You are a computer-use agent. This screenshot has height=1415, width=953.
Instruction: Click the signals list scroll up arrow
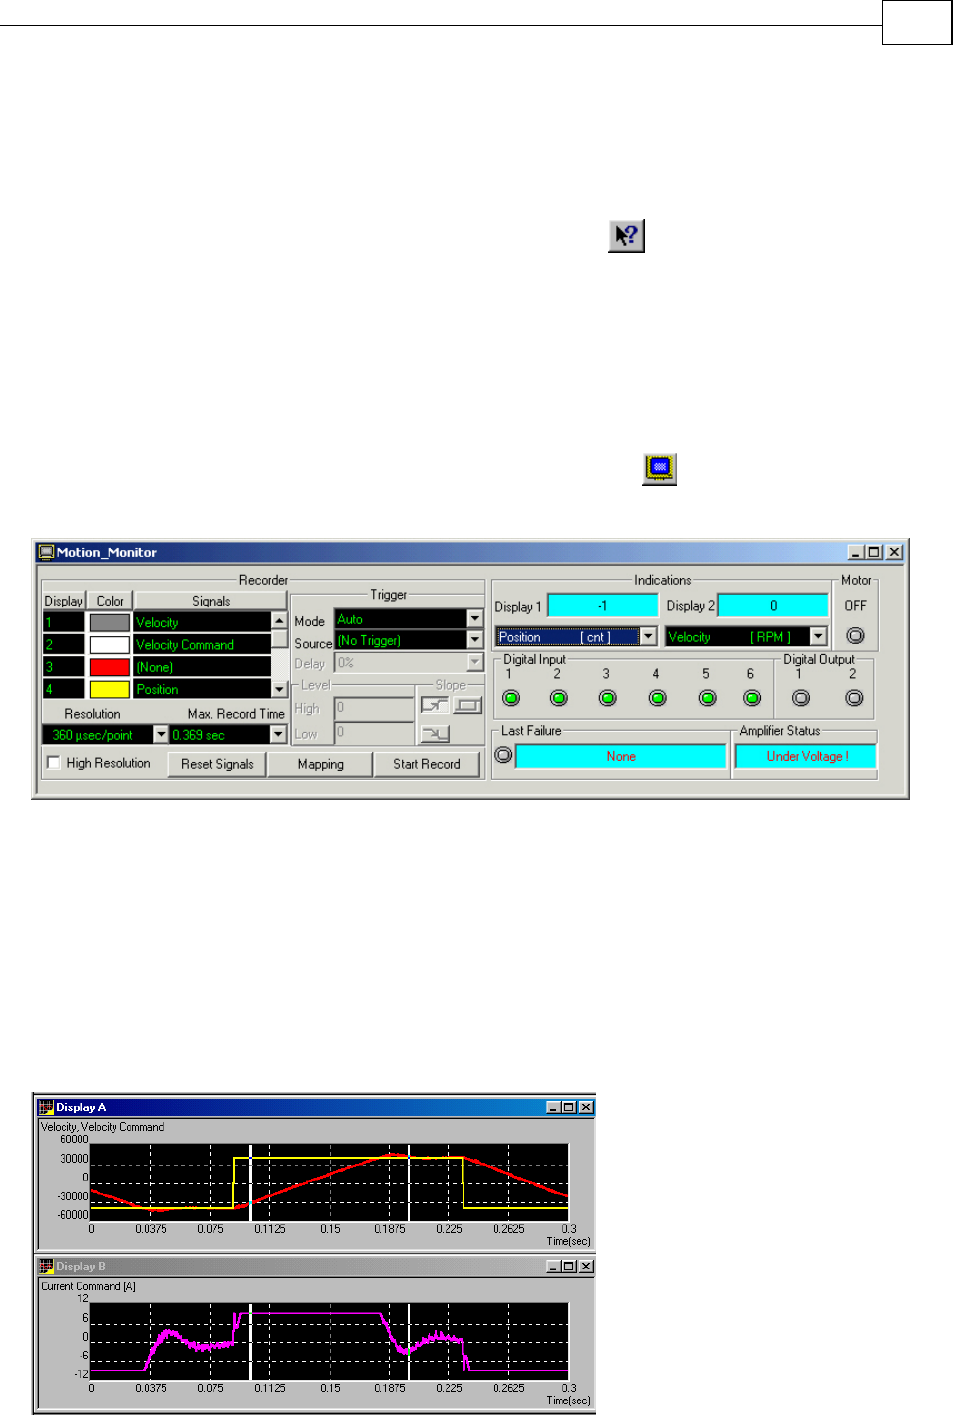pyautogui.click(x=280, y=621)
